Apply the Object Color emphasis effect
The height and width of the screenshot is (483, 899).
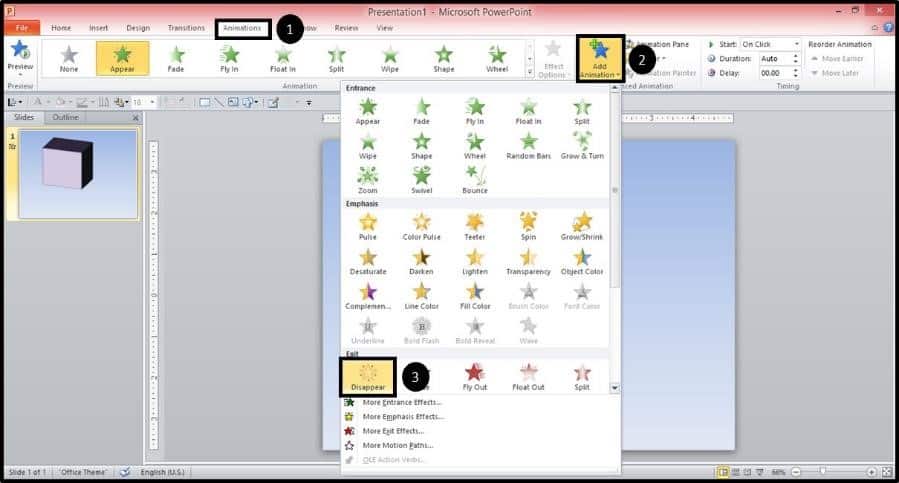point(582,261)
